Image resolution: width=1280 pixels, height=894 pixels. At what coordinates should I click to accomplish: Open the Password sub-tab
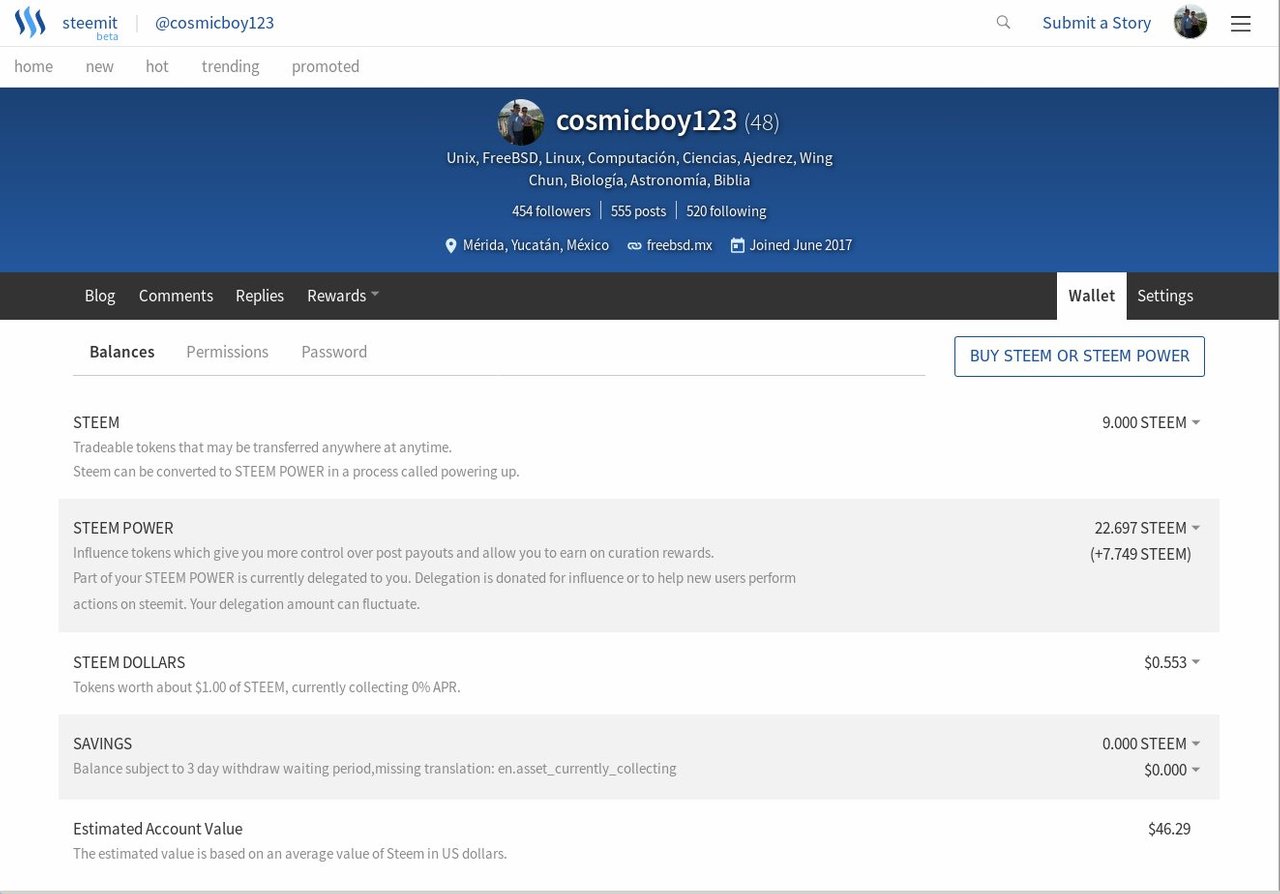pyautogui.click(x=334, y=351)
